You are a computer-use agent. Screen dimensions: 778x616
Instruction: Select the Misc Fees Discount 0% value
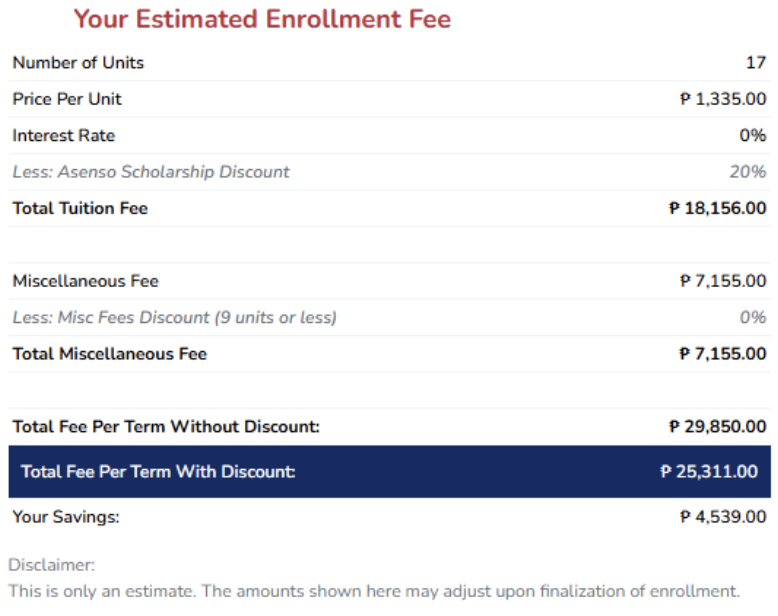click(x=753, y=317)
